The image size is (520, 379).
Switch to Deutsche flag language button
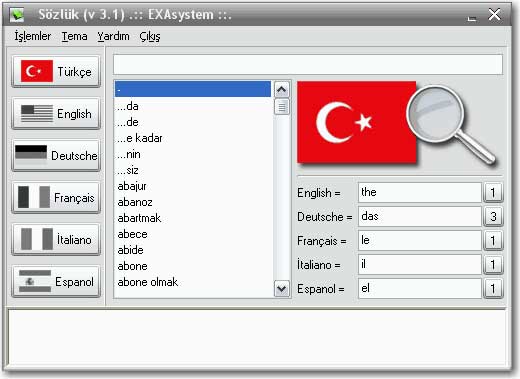(x=56, y=155)
